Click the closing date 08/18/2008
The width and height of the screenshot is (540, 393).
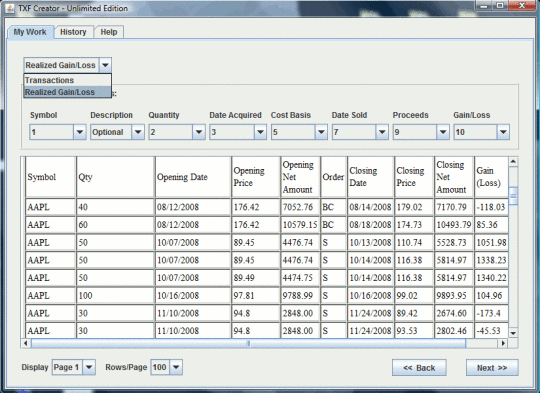pyautogui.click(x=371, y=225)
